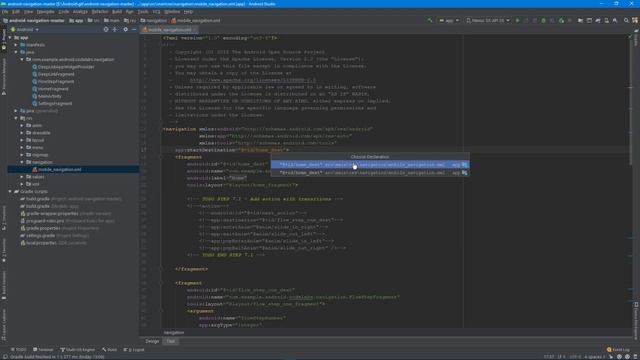Open the SettingsFragment class file
Image resolution: width=640 pixels, height=360 pixels.
point(52,104)
